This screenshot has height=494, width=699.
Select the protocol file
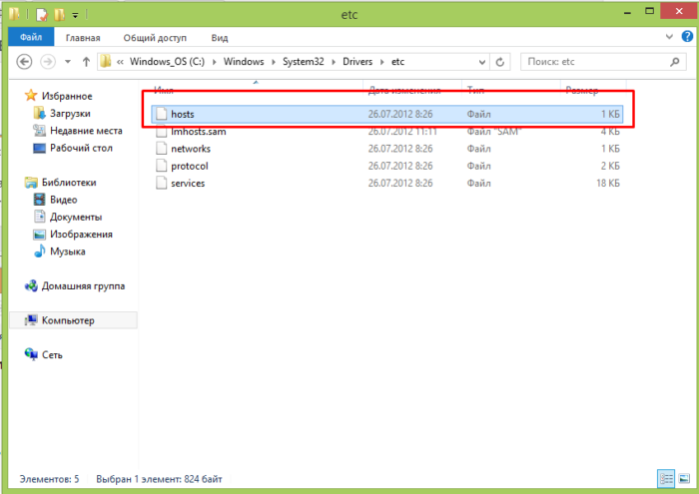[387, 166]
